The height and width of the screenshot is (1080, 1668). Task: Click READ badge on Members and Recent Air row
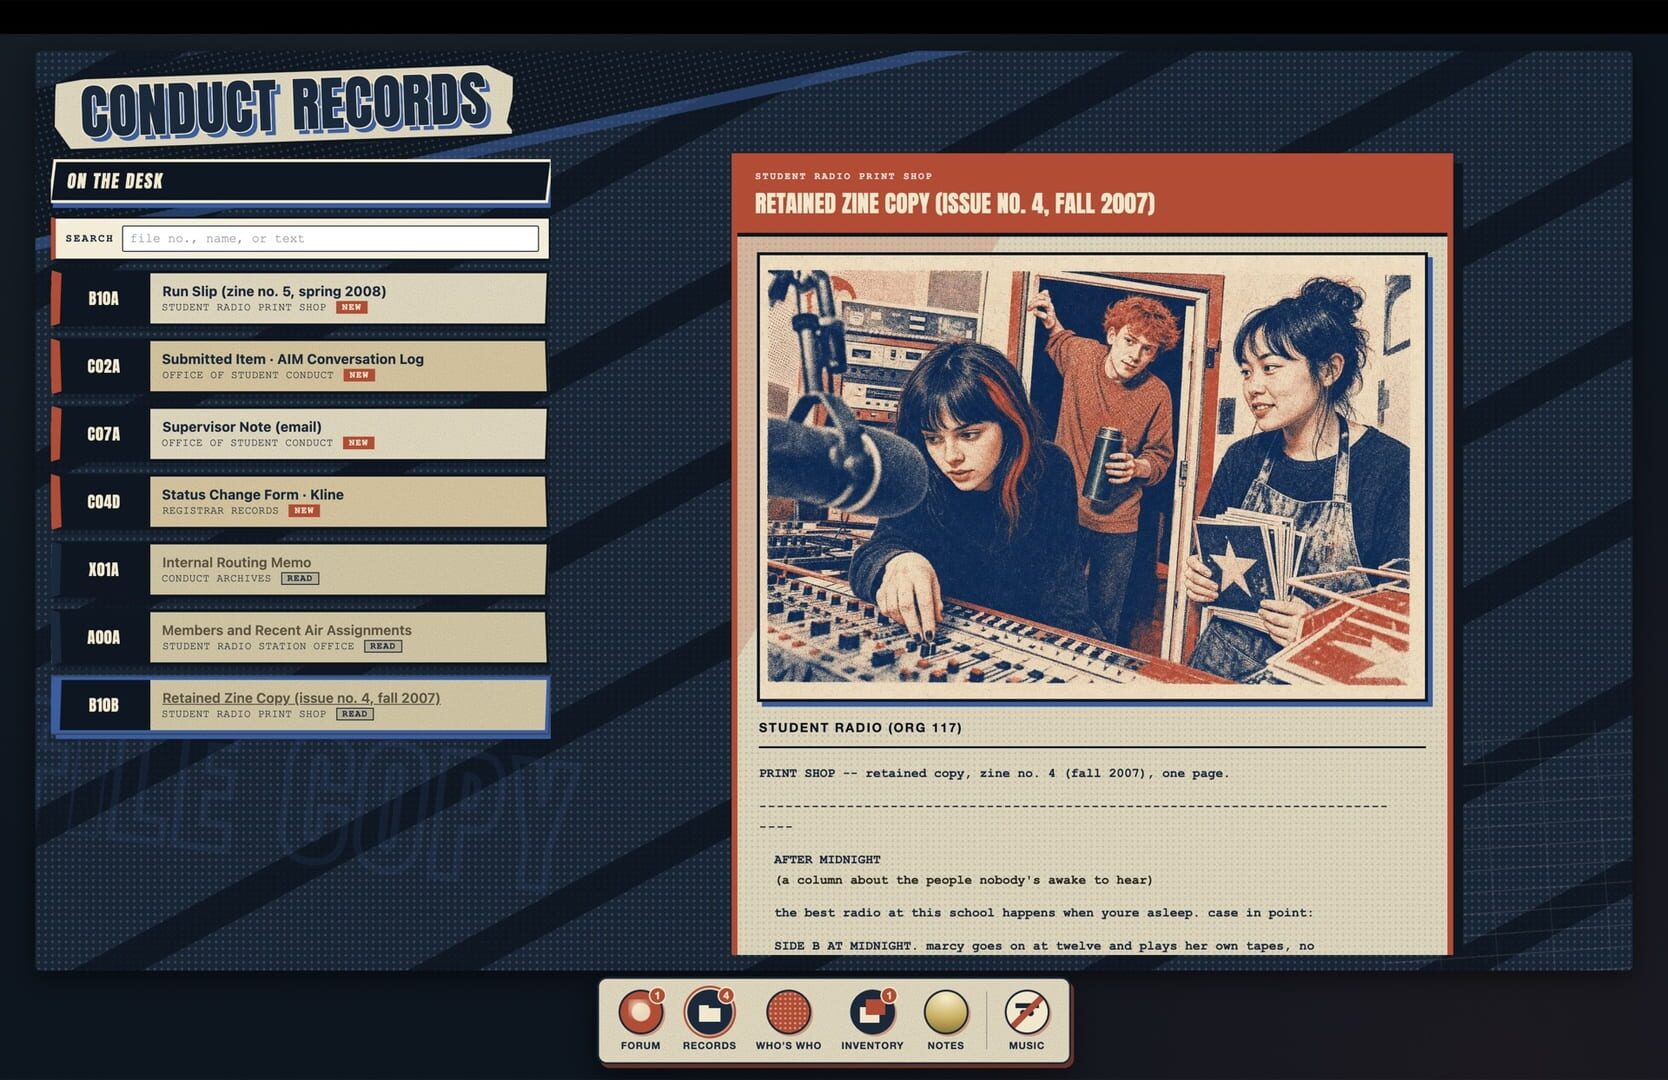(x=382, y=647)
